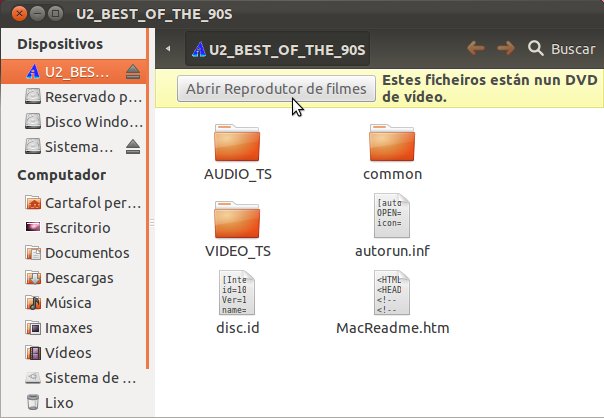Image resolution: width=604 pixels, height=418 pixels.
Task: Click the U2_BEST_OF_THE_90S path bar button
Action: pos(278,49)
